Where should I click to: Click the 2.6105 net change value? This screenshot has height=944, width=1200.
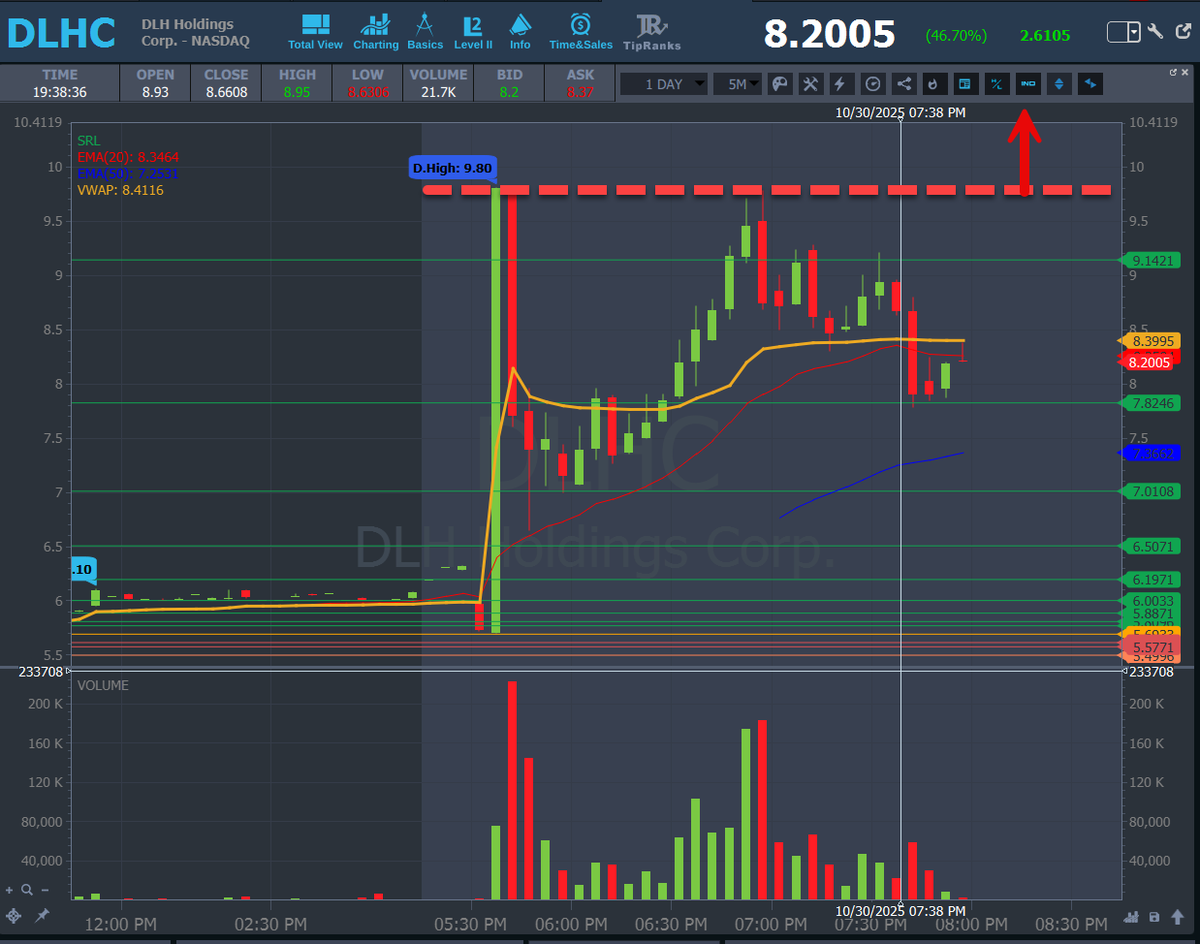pyautogui.click(x=1044, y=36)
